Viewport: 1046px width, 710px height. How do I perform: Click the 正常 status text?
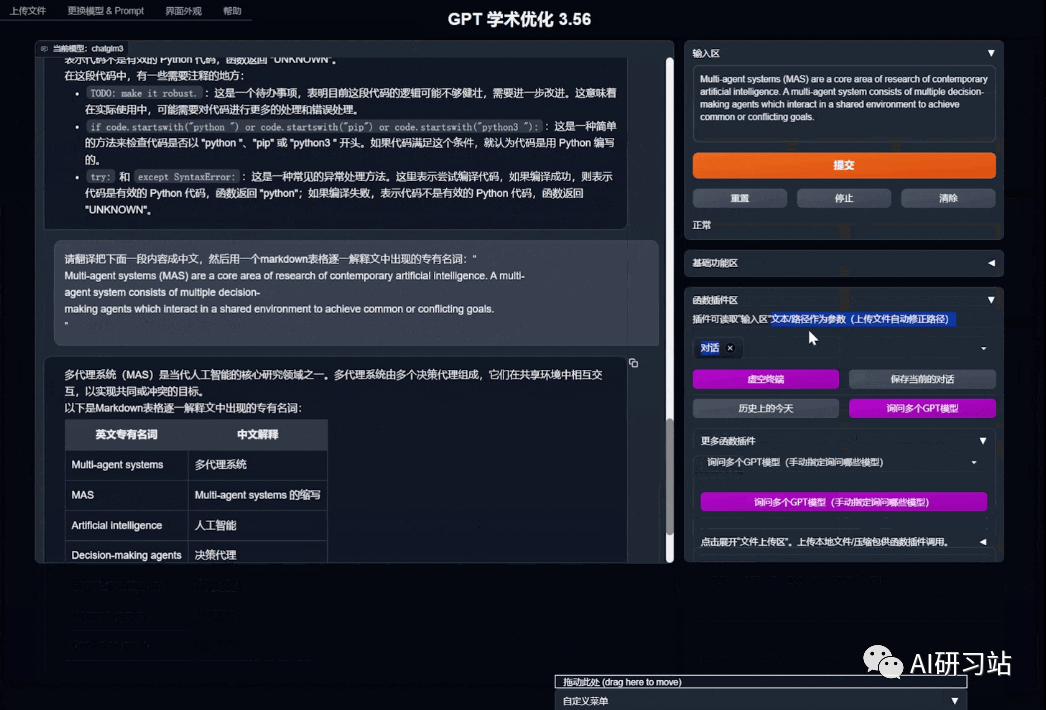click(702, 226)
